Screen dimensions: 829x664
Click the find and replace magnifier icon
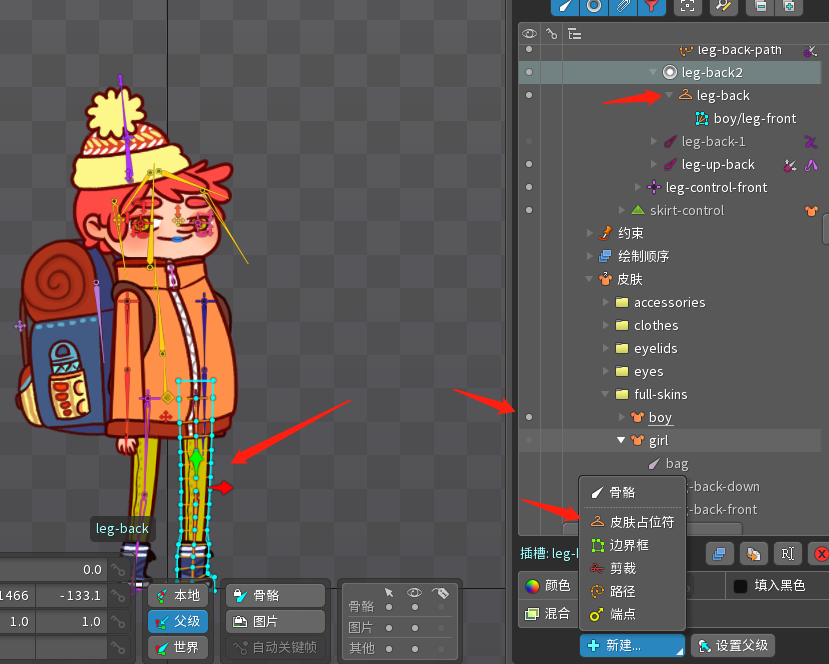pos(723,6)
